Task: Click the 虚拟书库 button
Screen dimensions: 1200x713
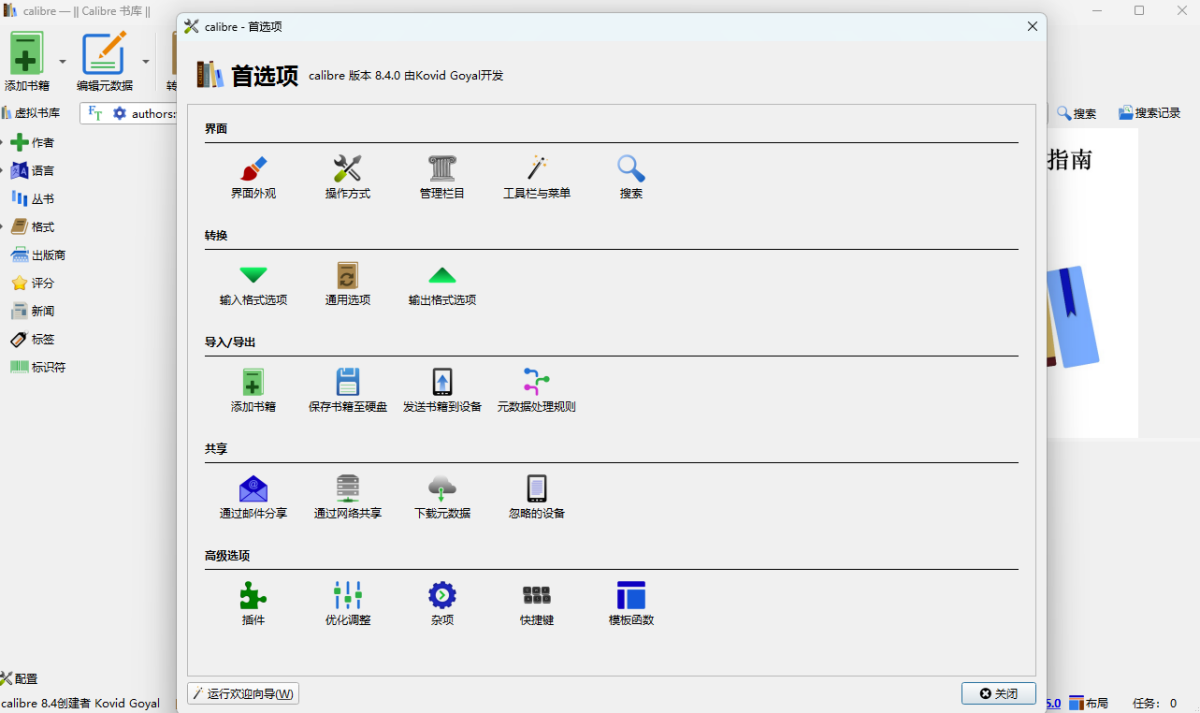Action: (31, 113)
